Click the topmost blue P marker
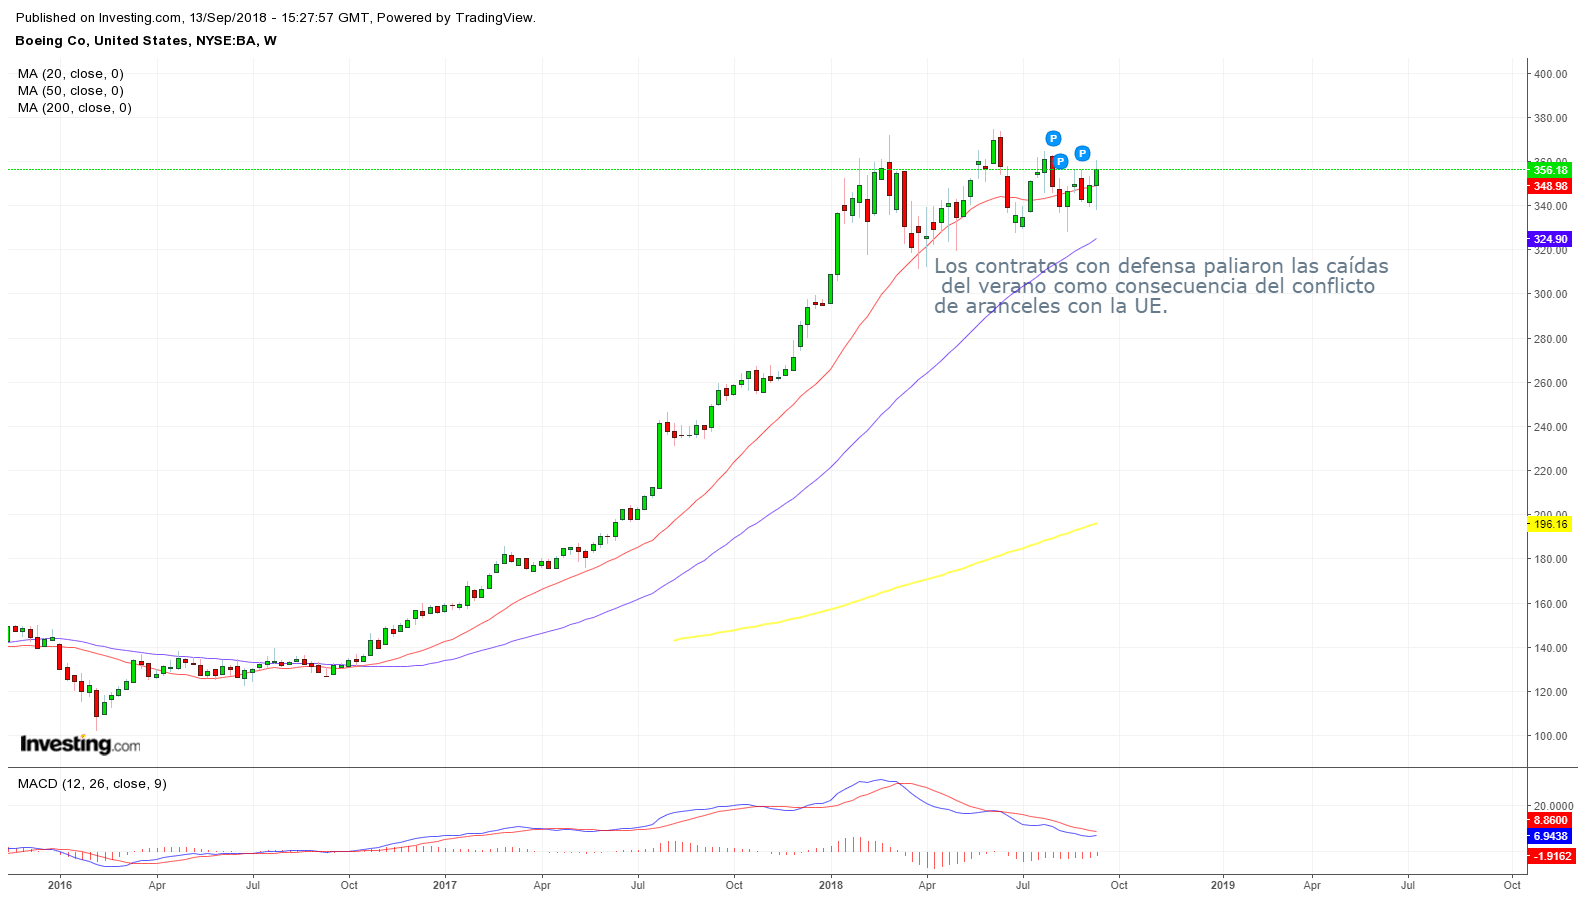1585x898 pixels. pyautogui.click(x=1053, y=138)
